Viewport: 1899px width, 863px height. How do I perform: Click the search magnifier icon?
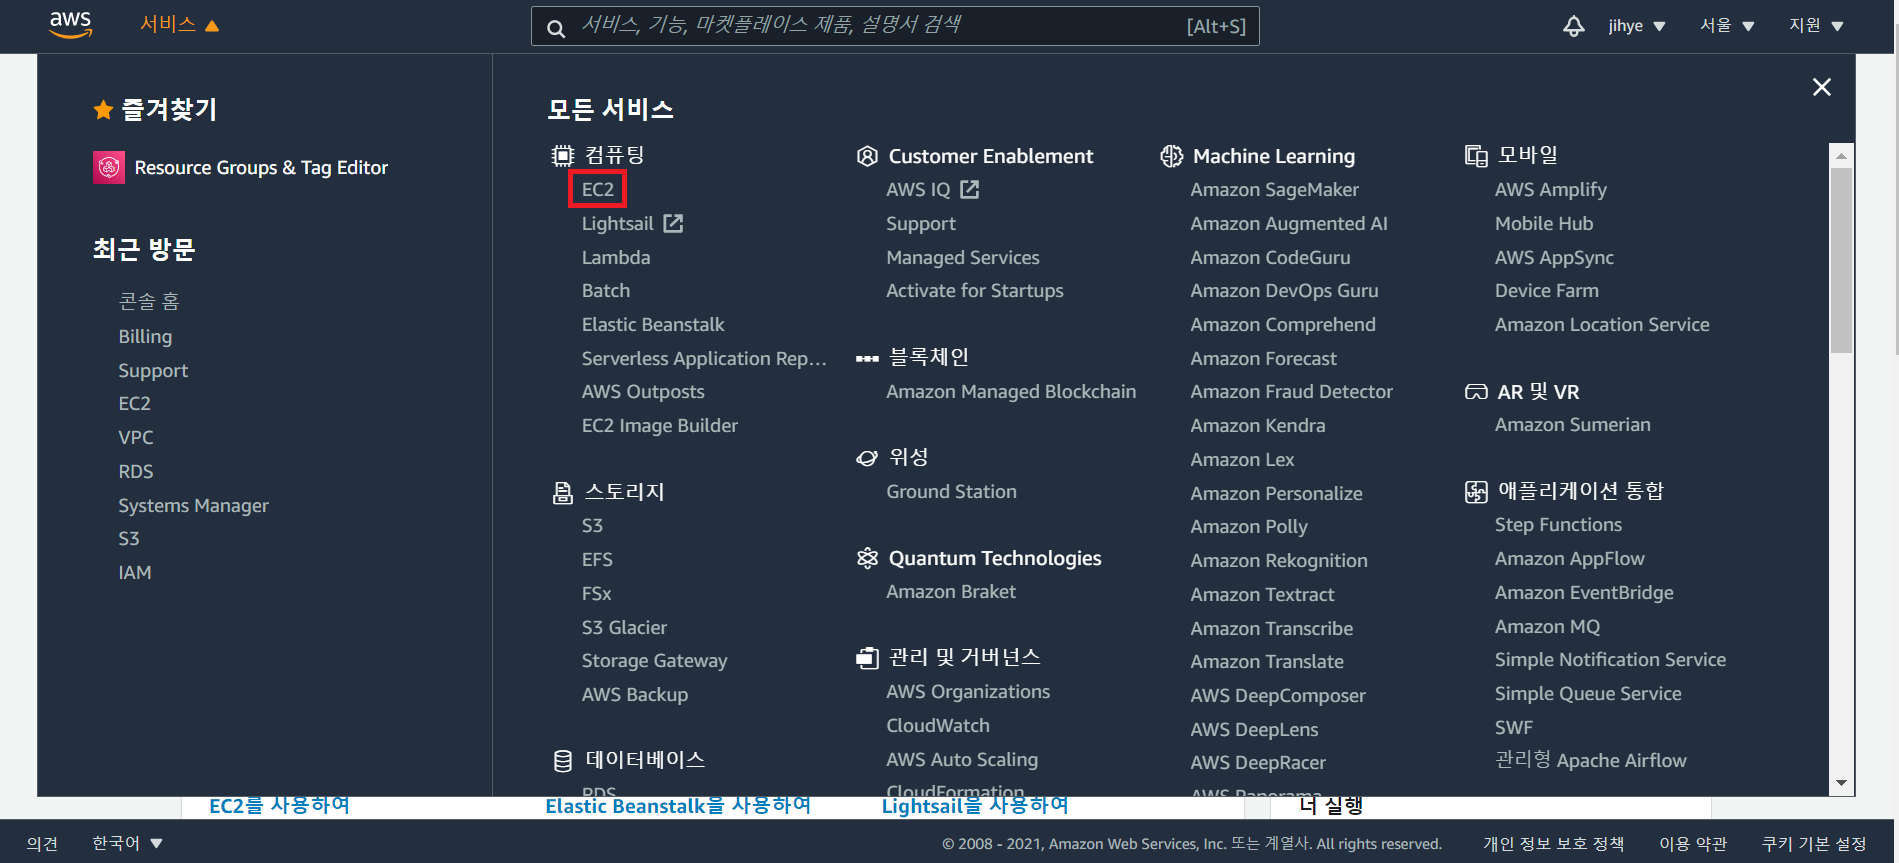pos(556,28)
